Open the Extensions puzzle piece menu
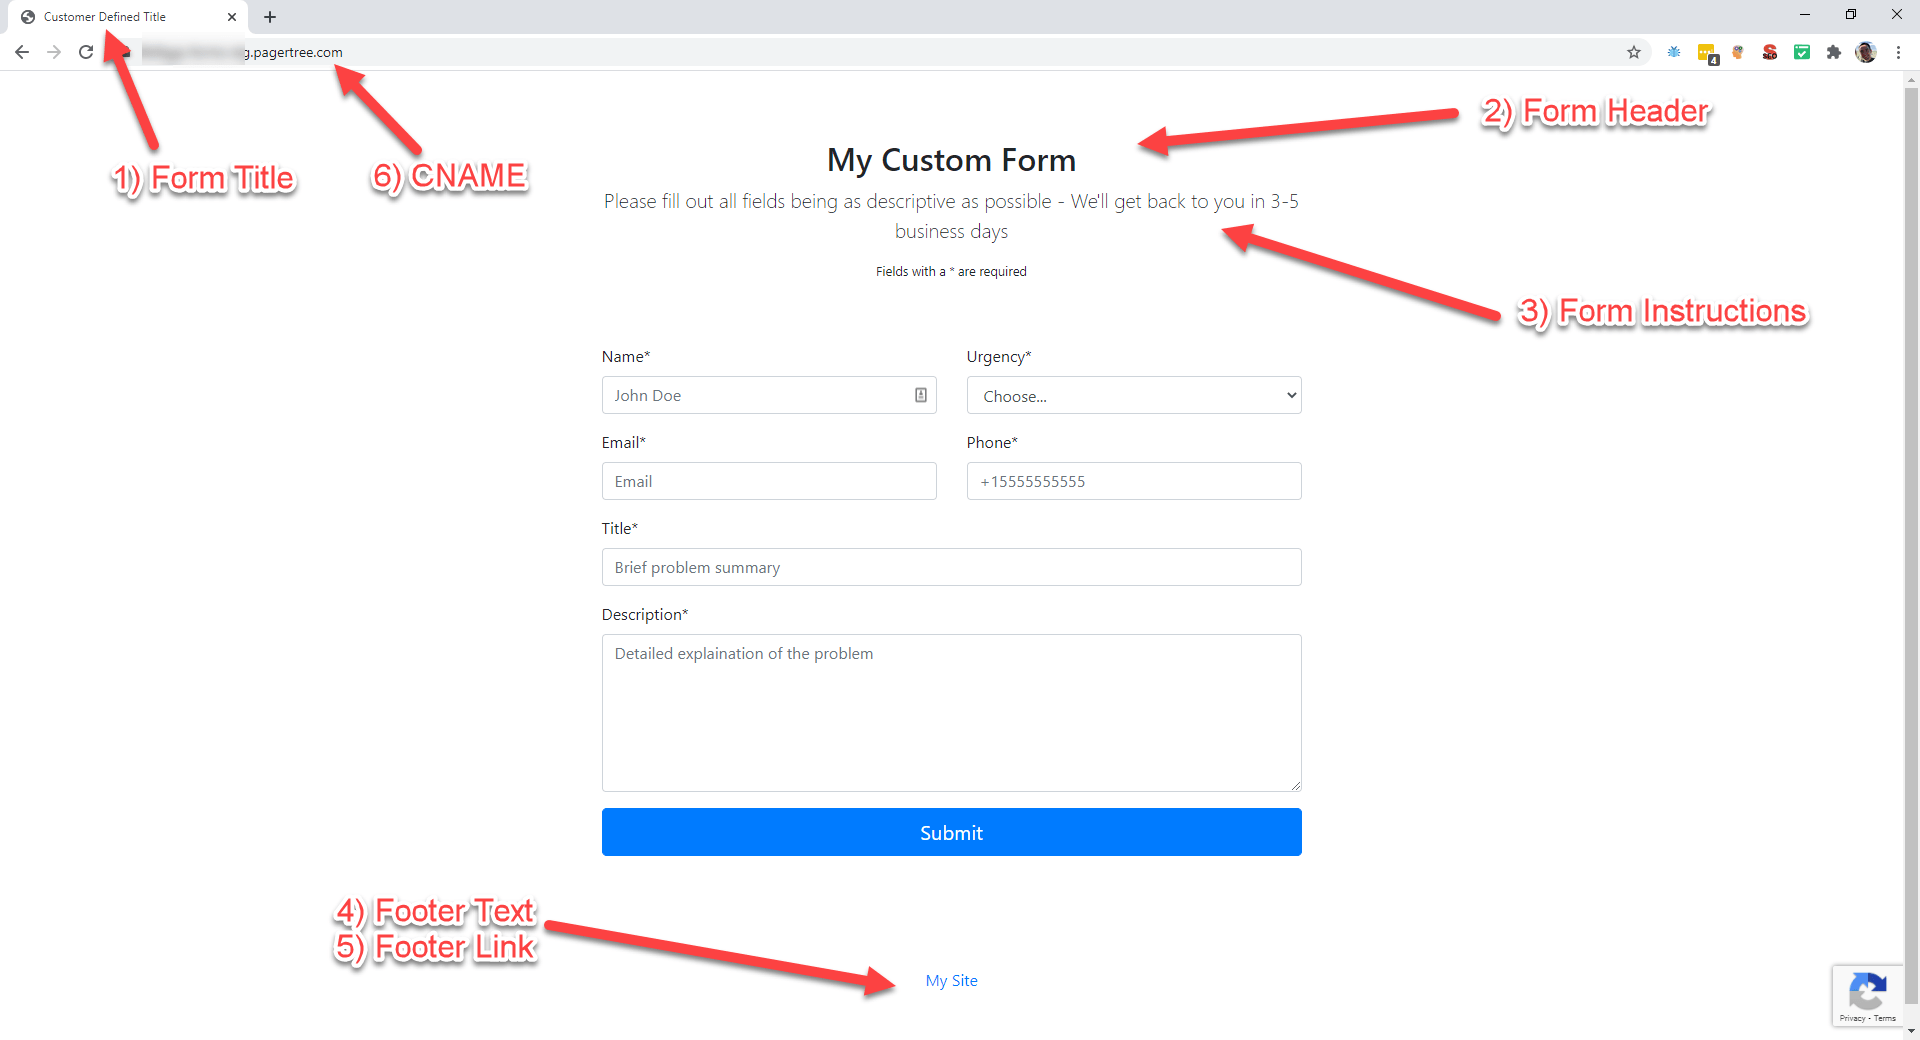 (1834, 52)
